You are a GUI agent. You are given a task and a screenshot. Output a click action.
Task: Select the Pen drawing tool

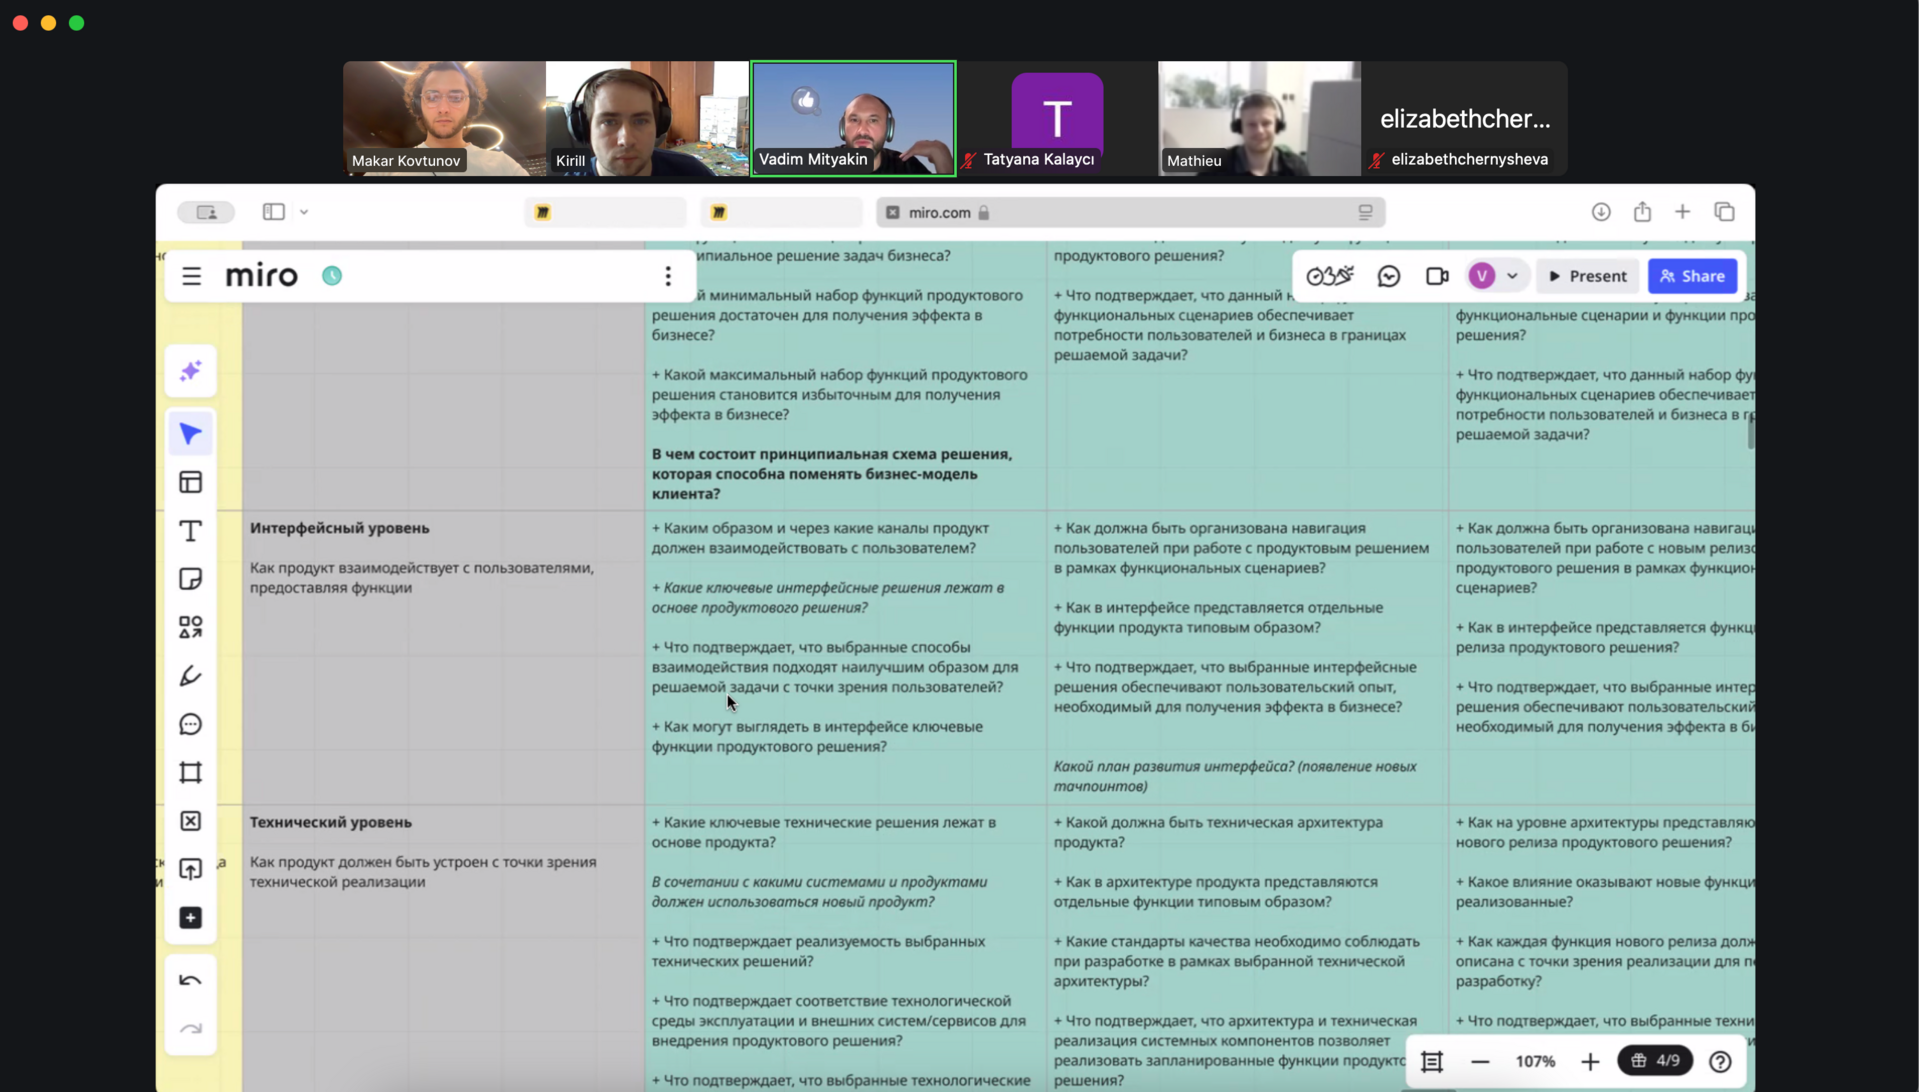coord(190,676)
